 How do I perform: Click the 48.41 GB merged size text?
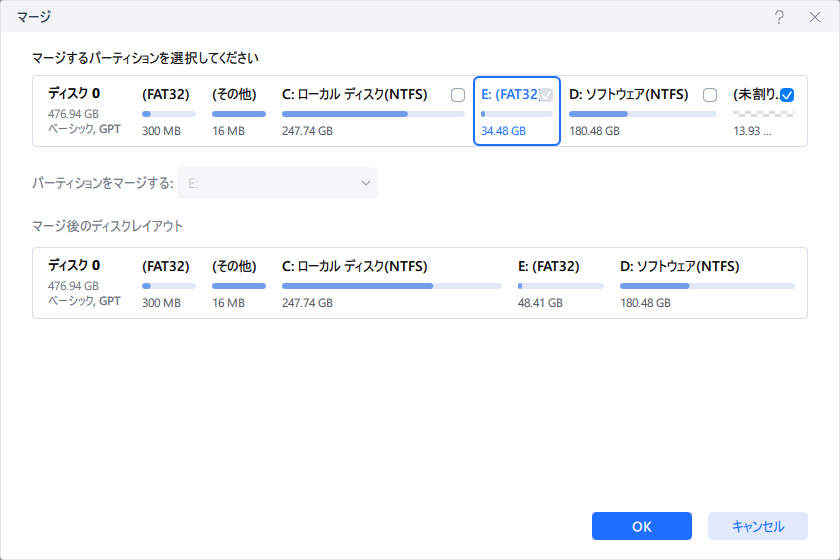click(541, 303)
